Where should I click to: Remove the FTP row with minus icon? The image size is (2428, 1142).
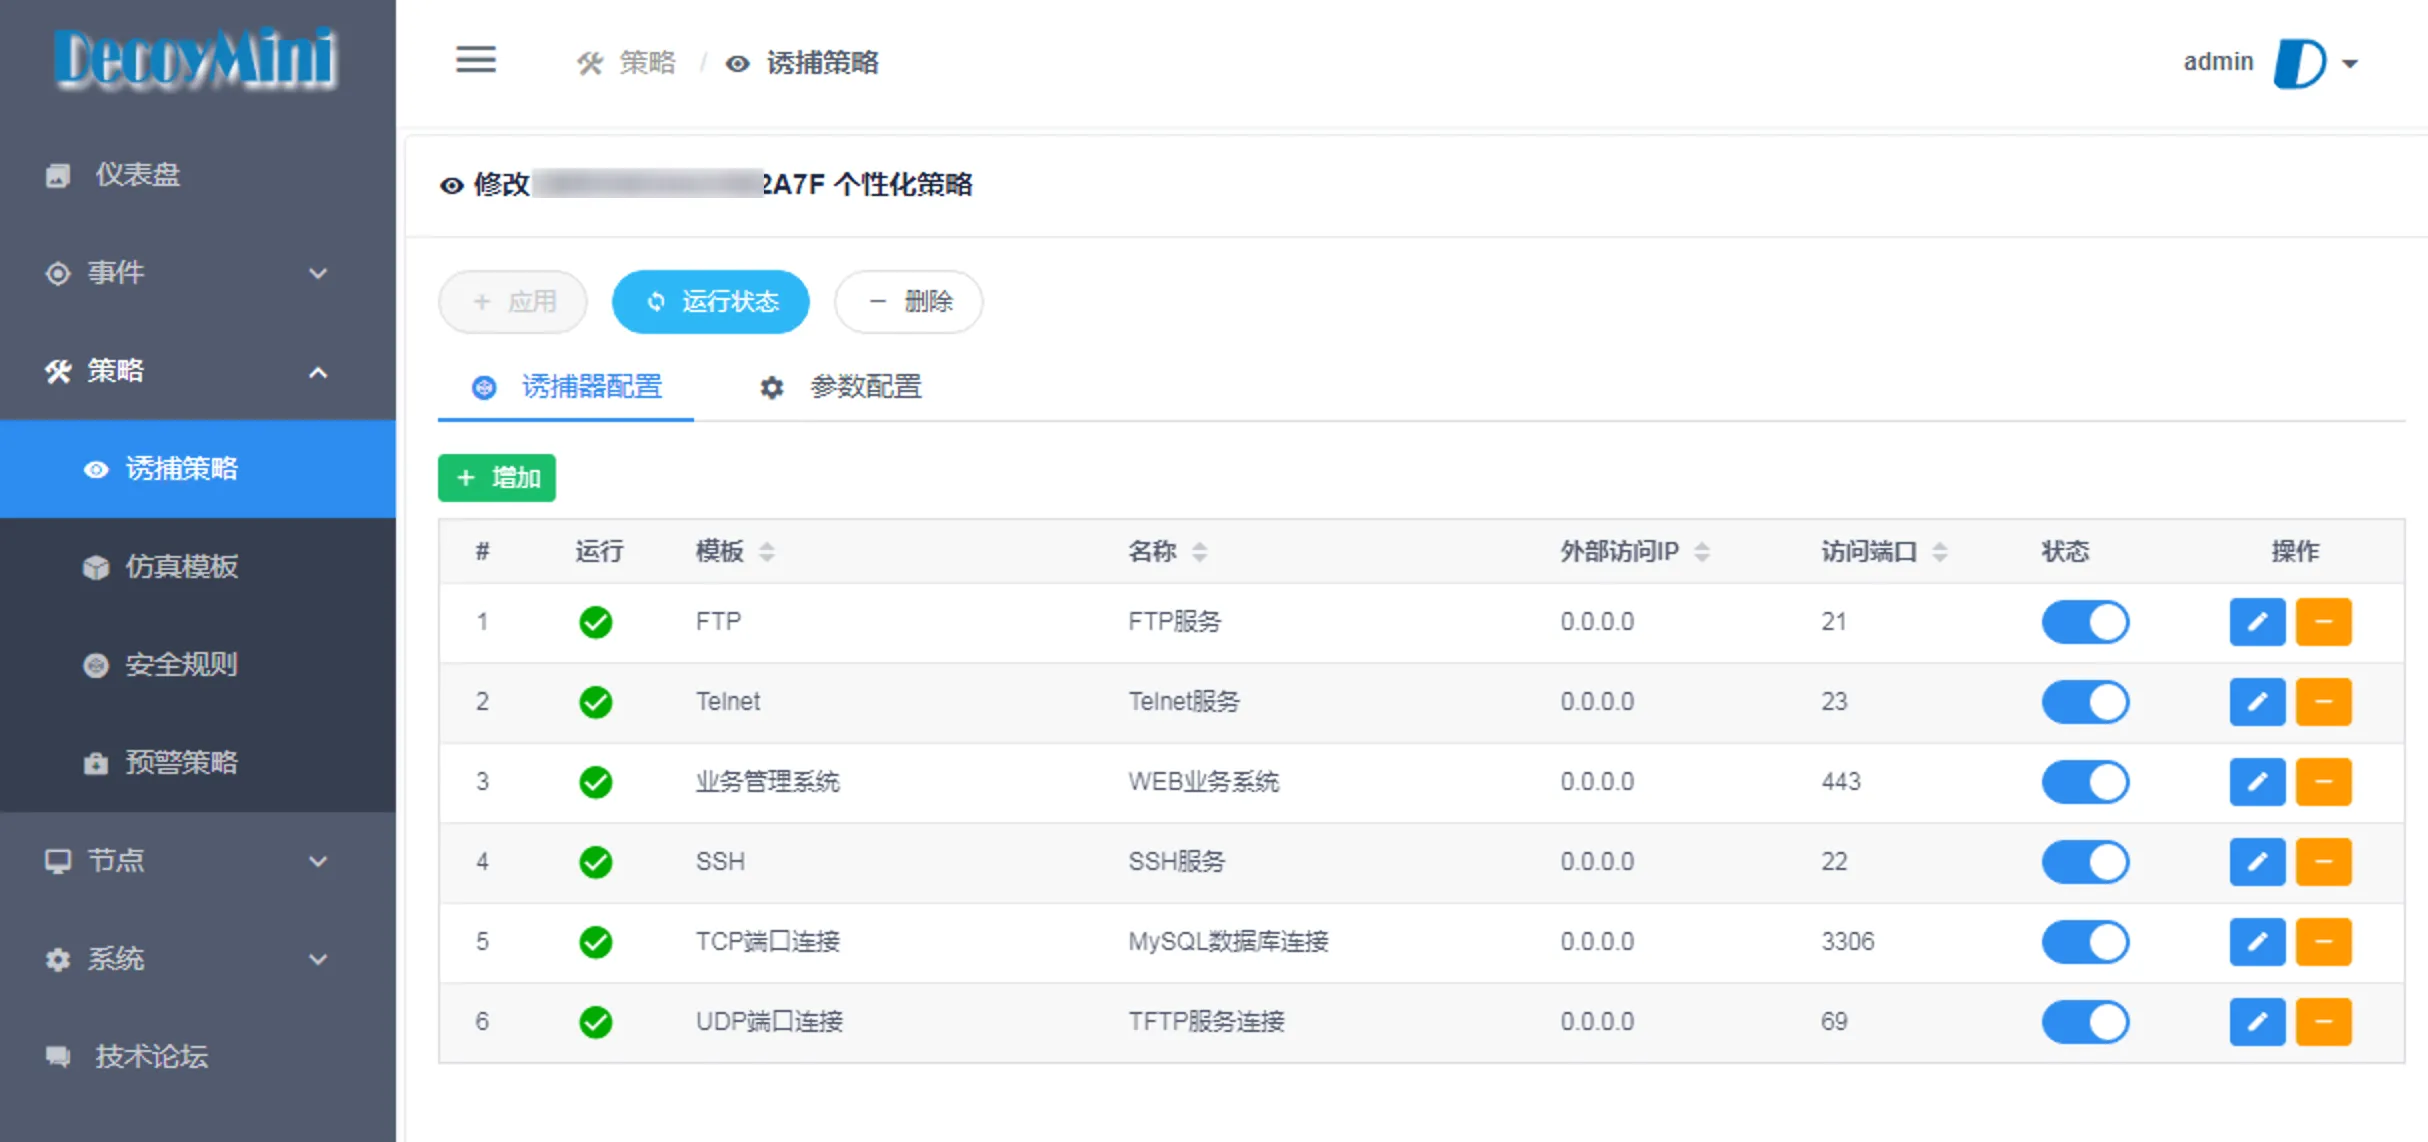(x=2324, y=622)
